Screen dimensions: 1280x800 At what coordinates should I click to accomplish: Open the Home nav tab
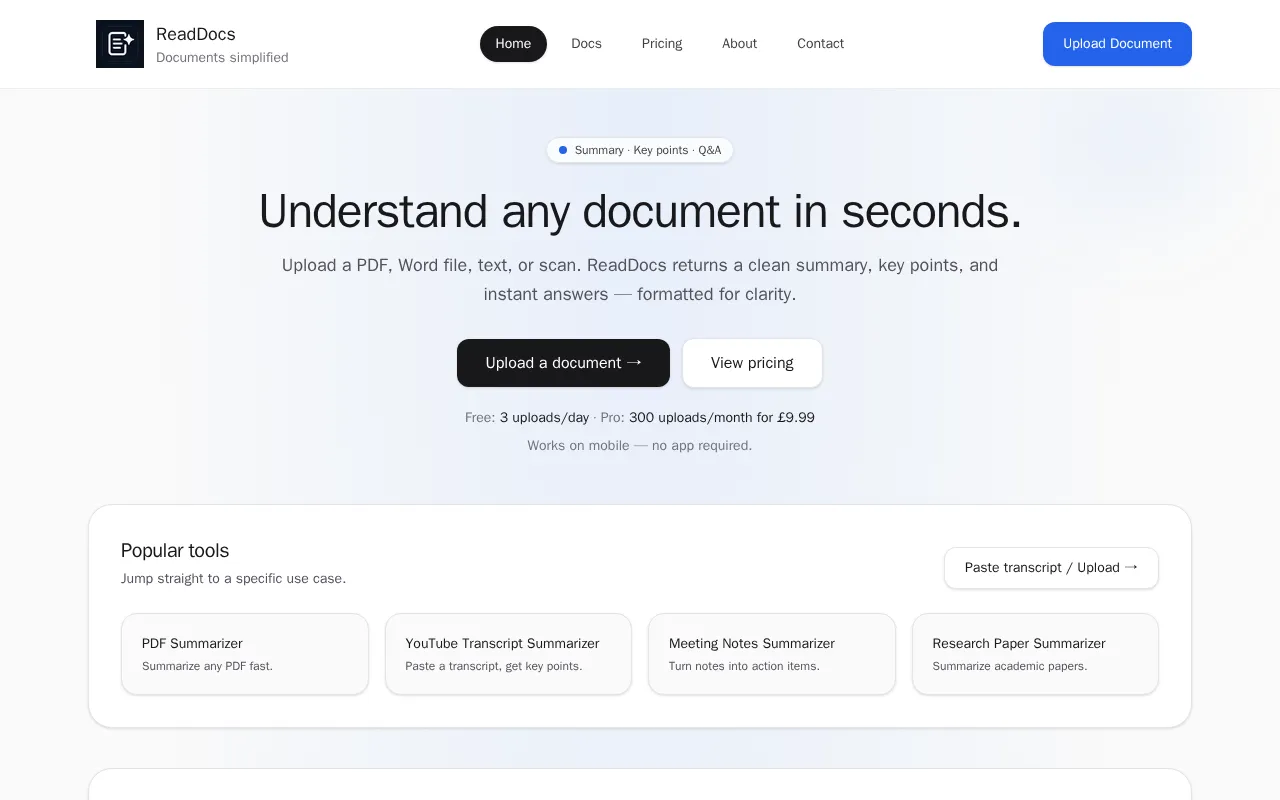click(x=513, y=44)
